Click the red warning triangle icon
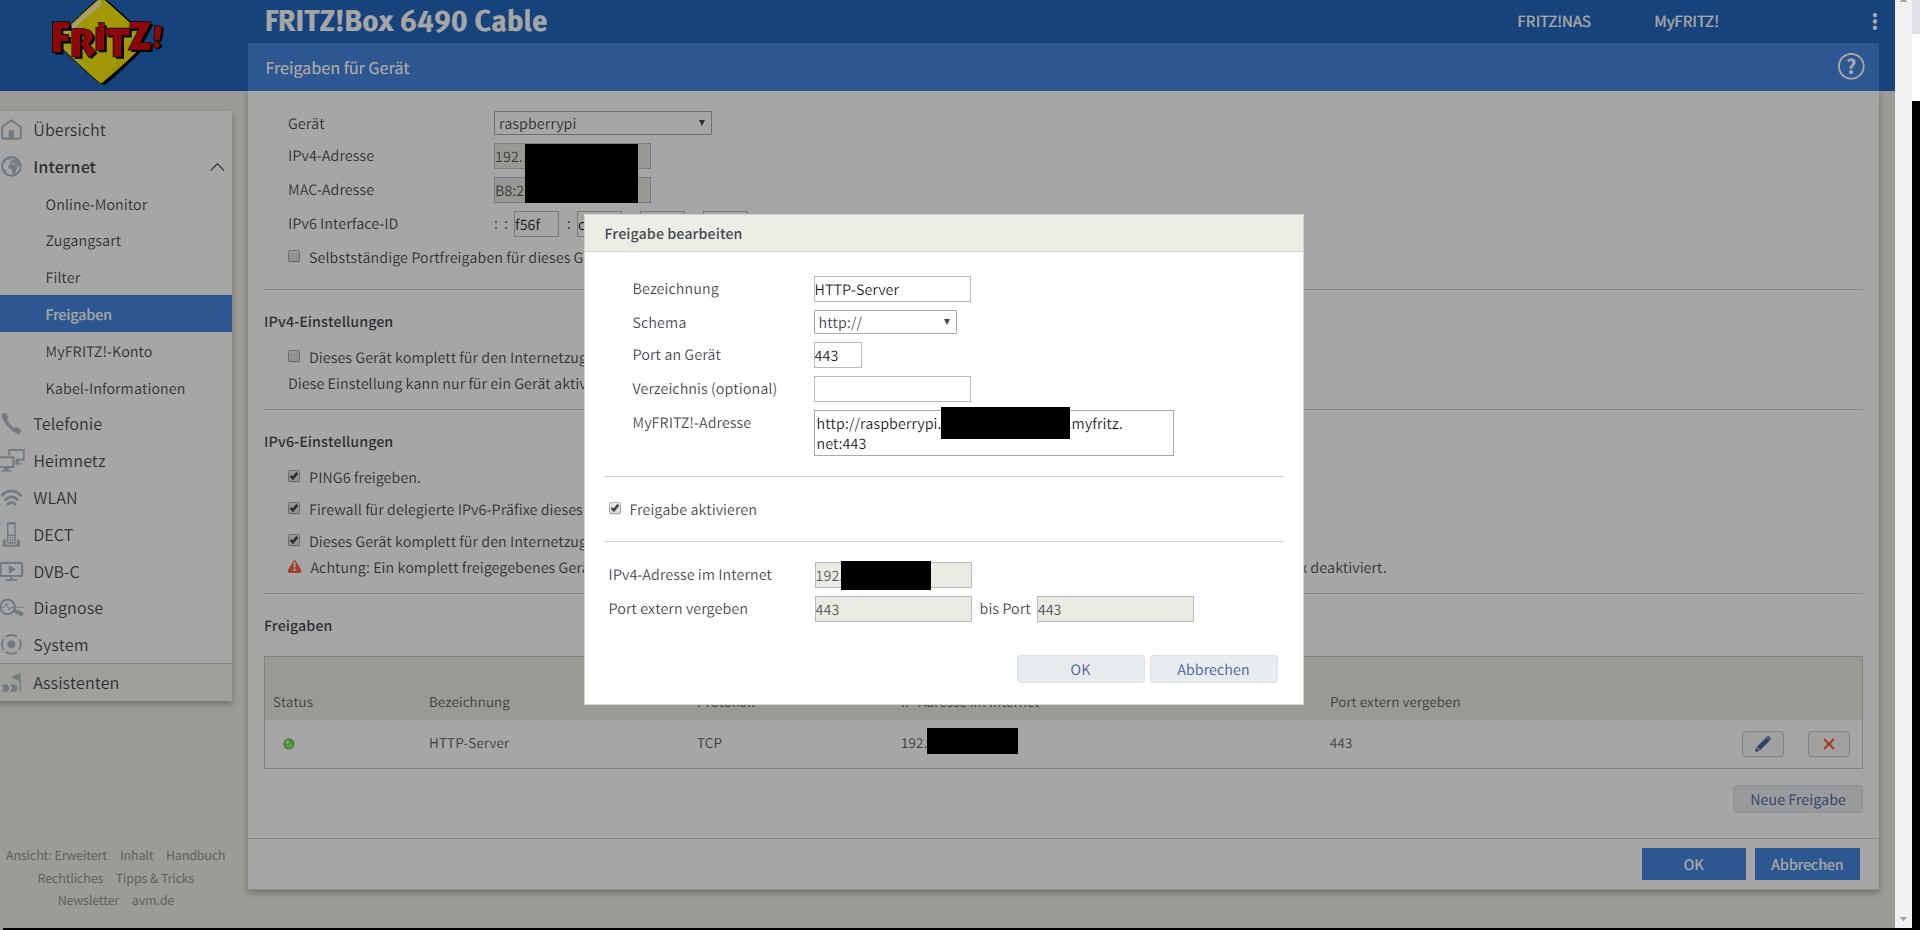Image resolution: width=1920 pixels, height=930 pixels. 294,568
